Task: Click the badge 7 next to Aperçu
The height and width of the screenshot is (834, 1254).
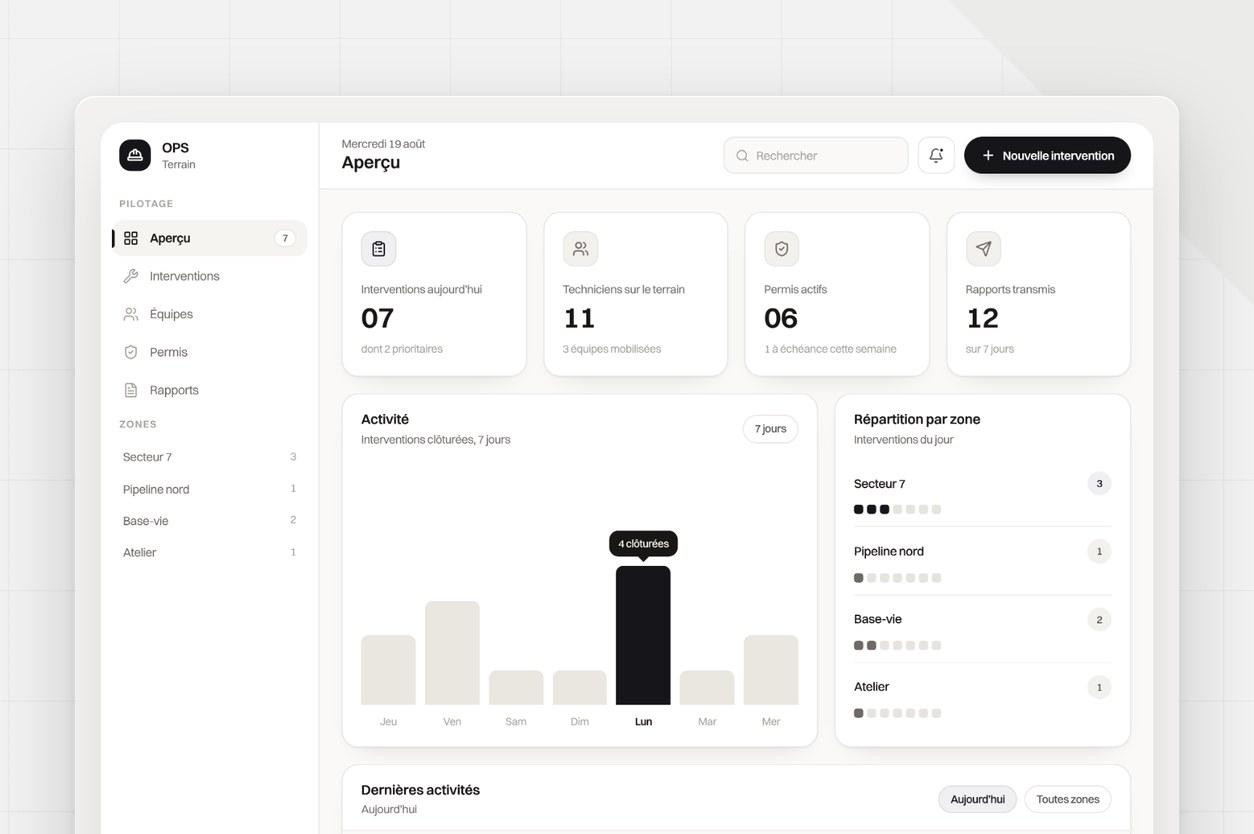Action: coord(285,238)
